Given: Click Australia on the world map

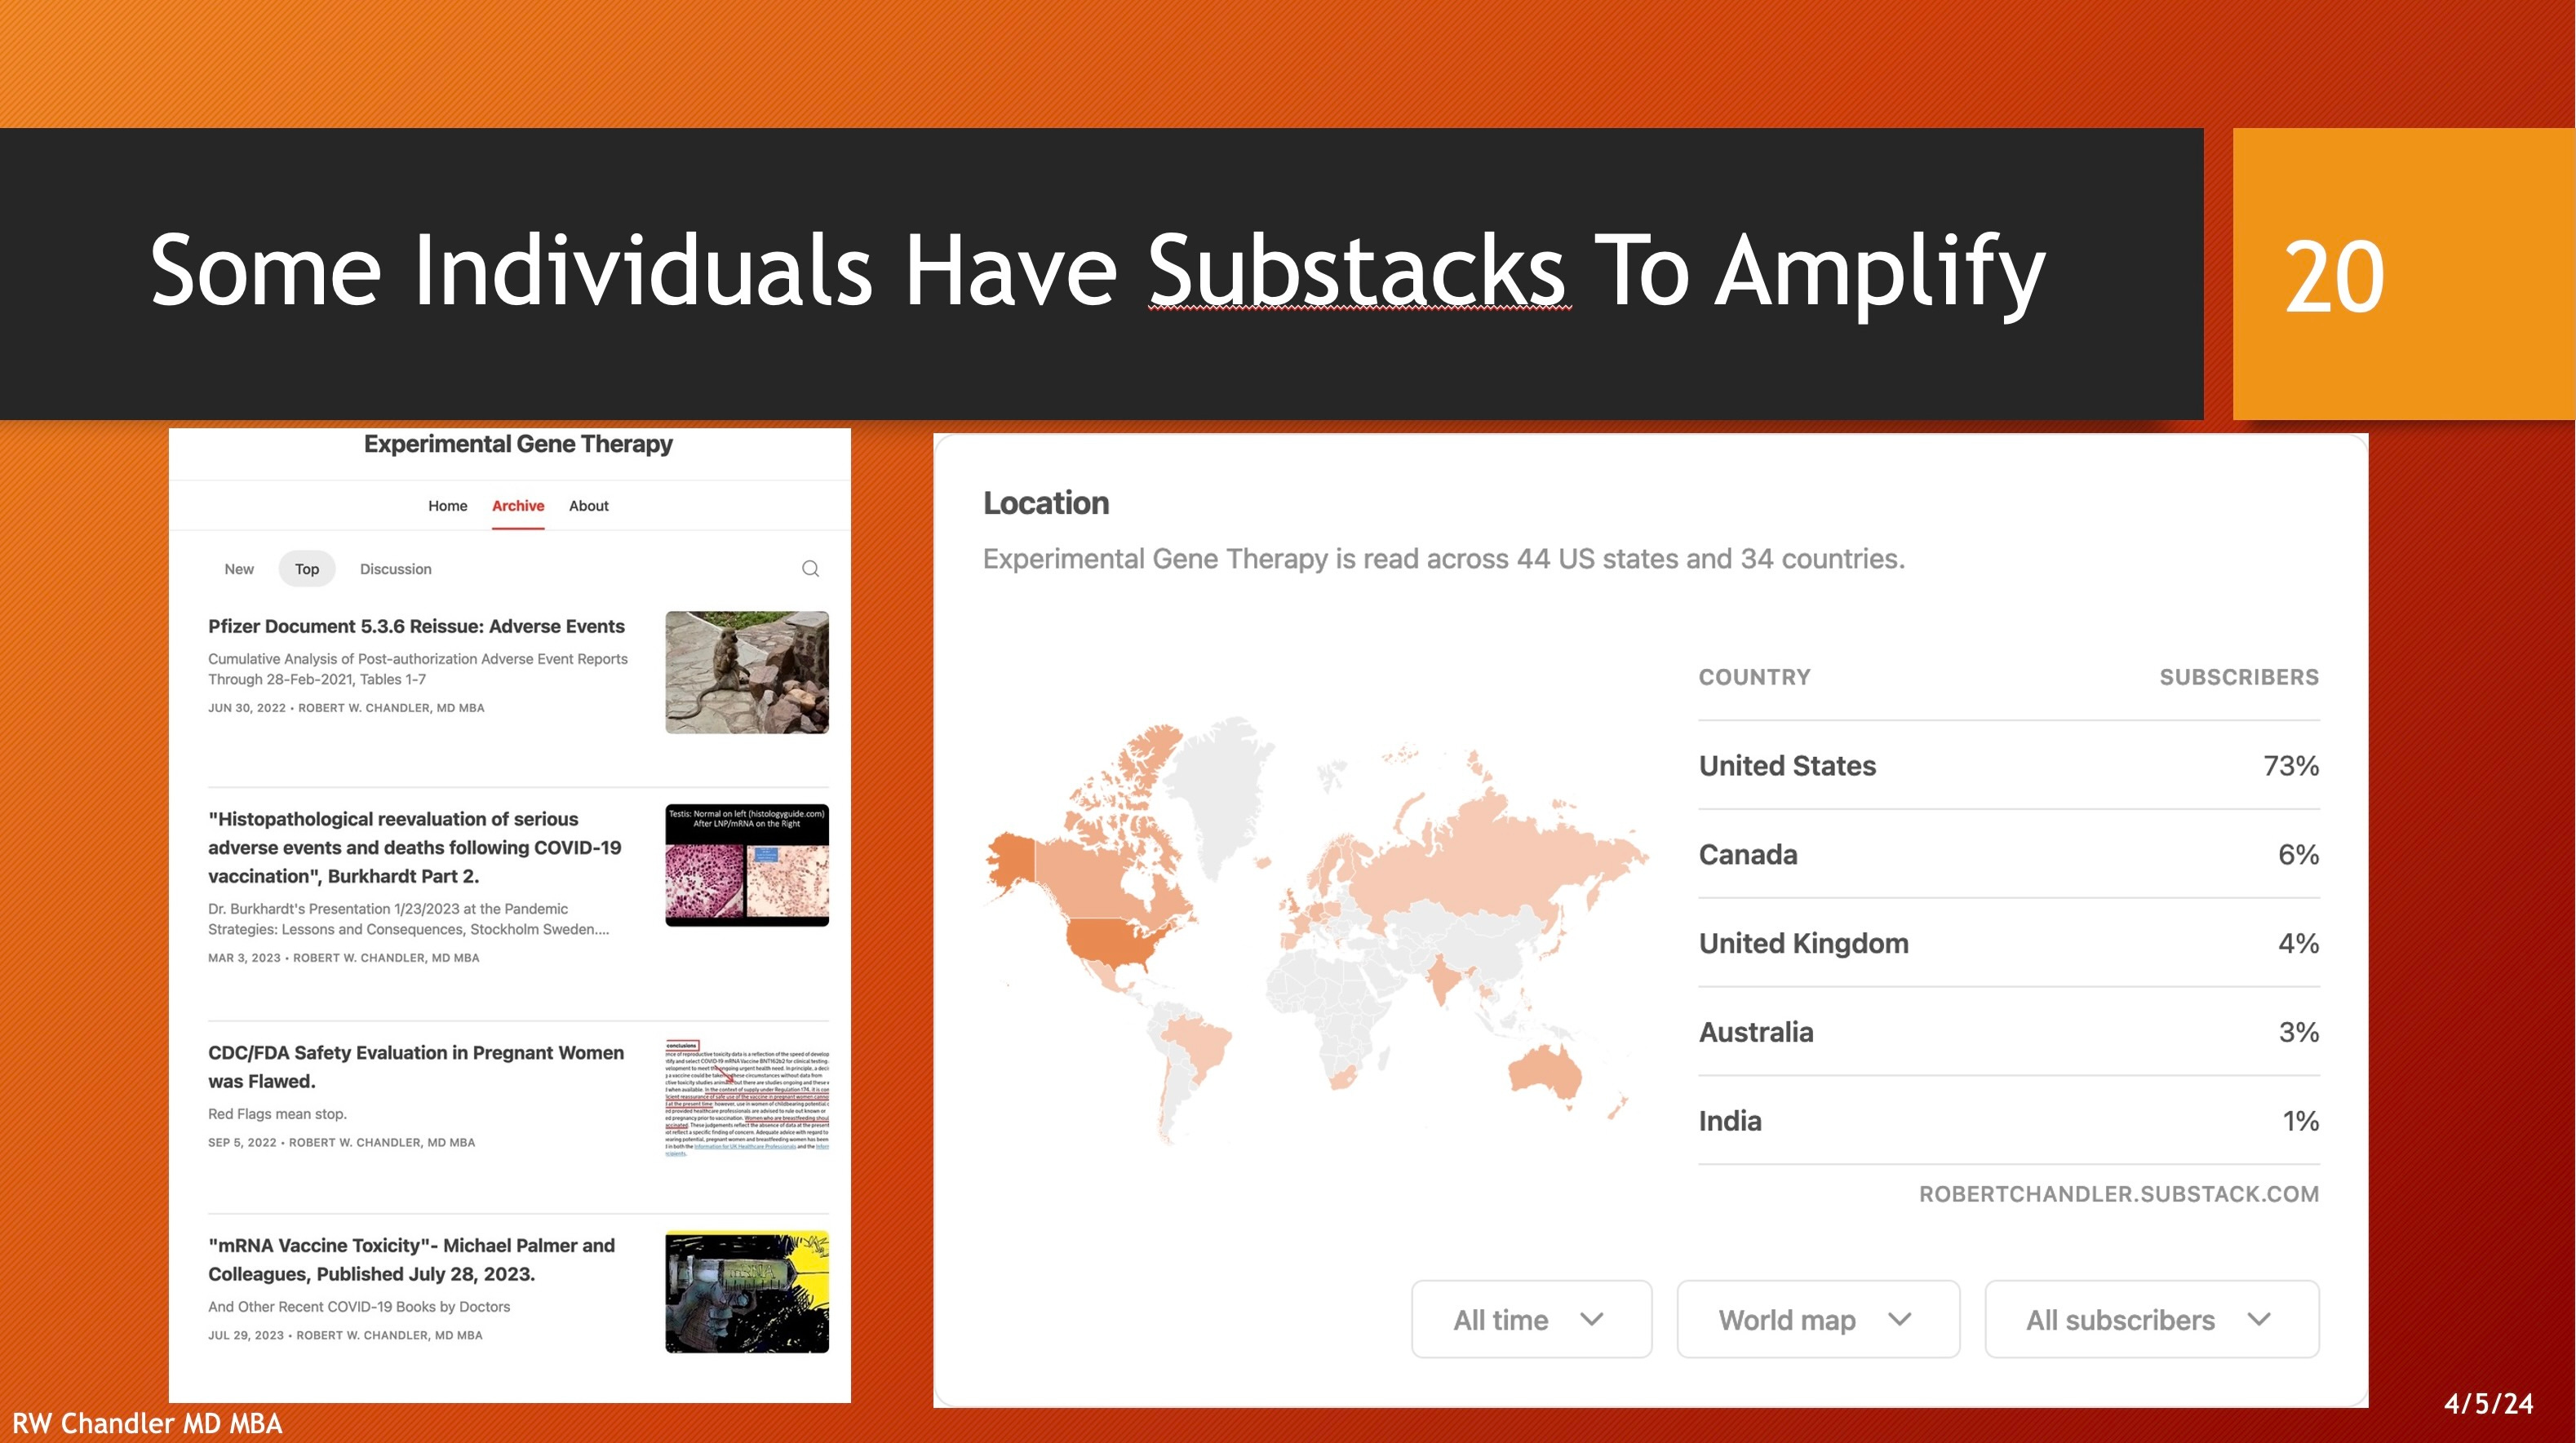Looking at the screenshot, I should [1546, 1073].
